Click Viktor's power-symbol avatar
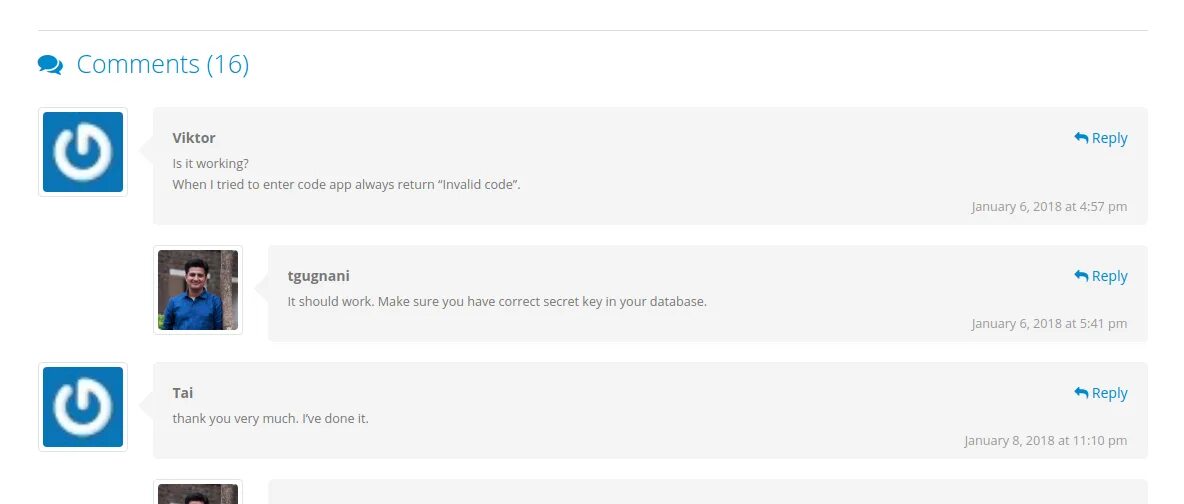The width and height of the screenshot is (1184, 504). click(83, 152)
